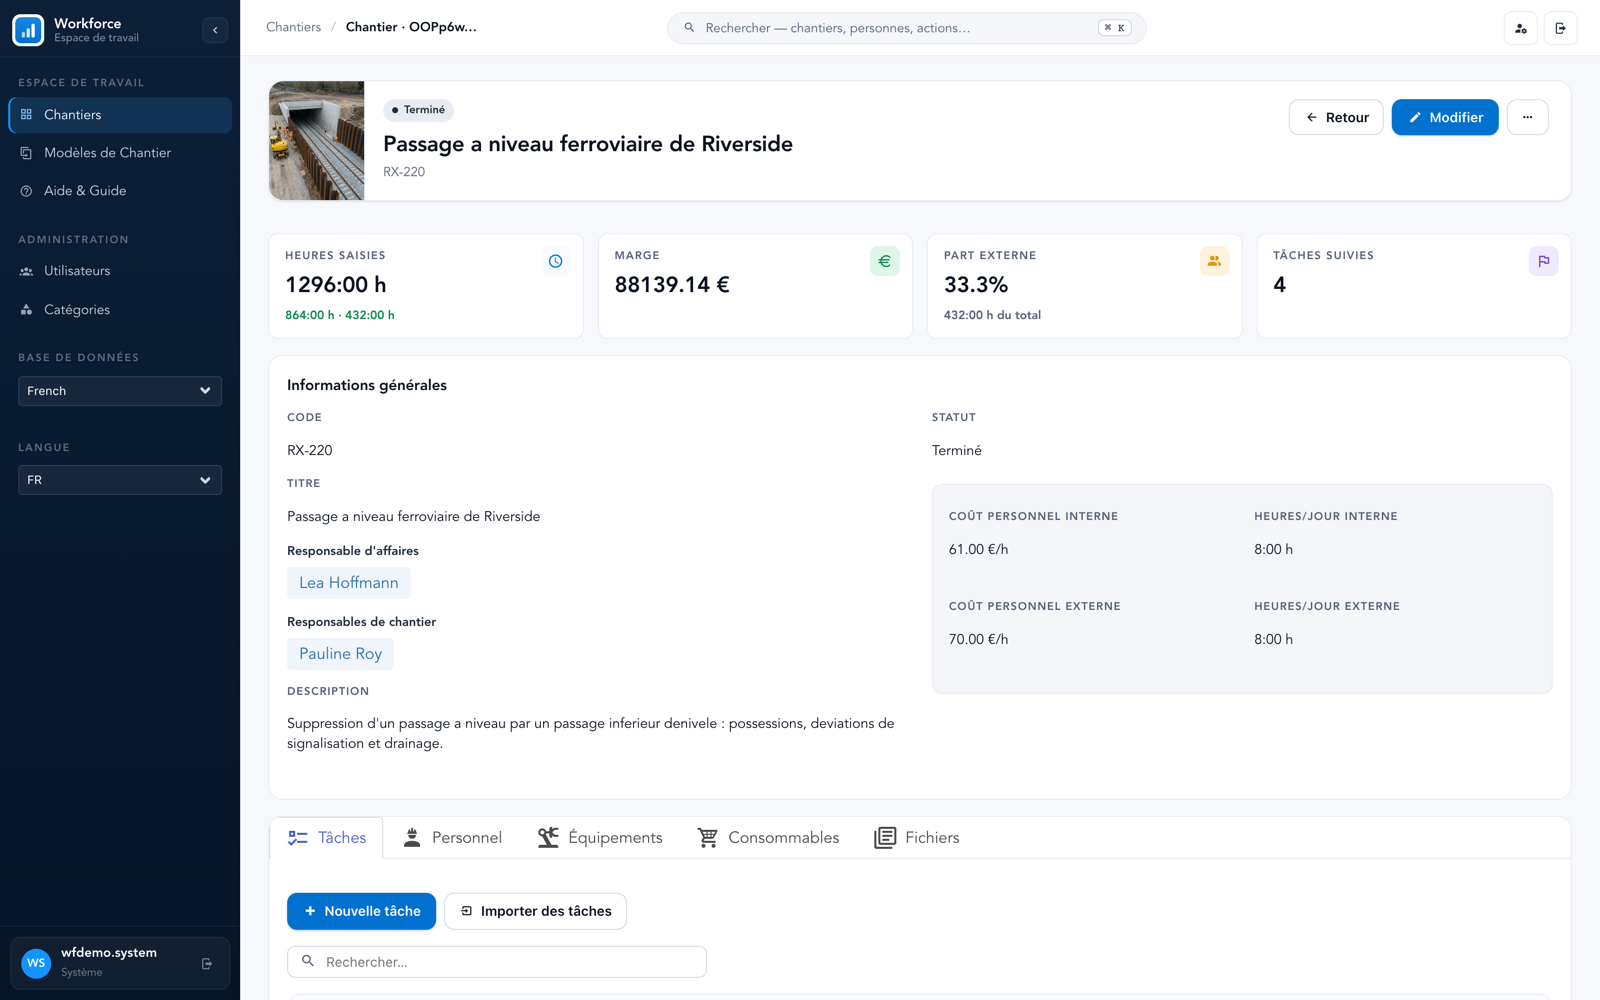Click the RX-220 code under the title
The image size is (1600, 1000).
tap(404, 172)
